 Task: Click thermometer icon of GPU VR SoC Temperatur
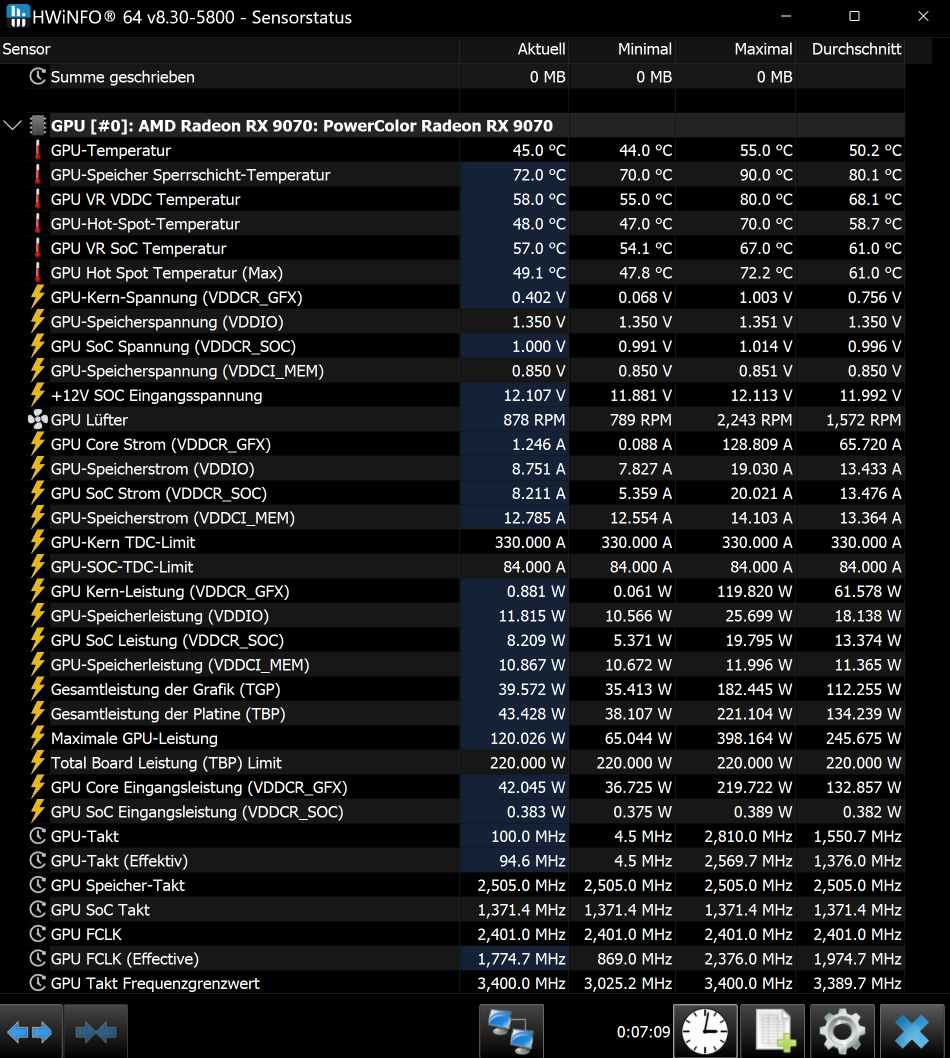(38, 248)
